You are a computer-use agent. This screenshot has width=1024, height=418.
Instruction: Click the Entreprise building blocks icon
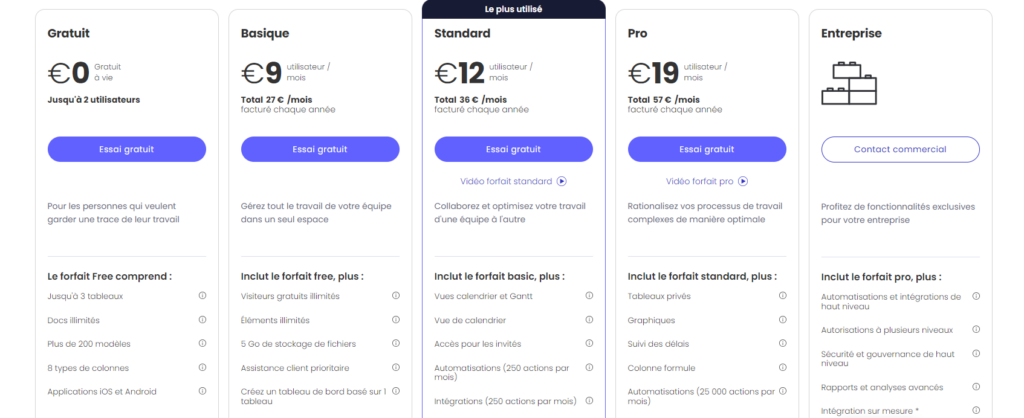848,84
